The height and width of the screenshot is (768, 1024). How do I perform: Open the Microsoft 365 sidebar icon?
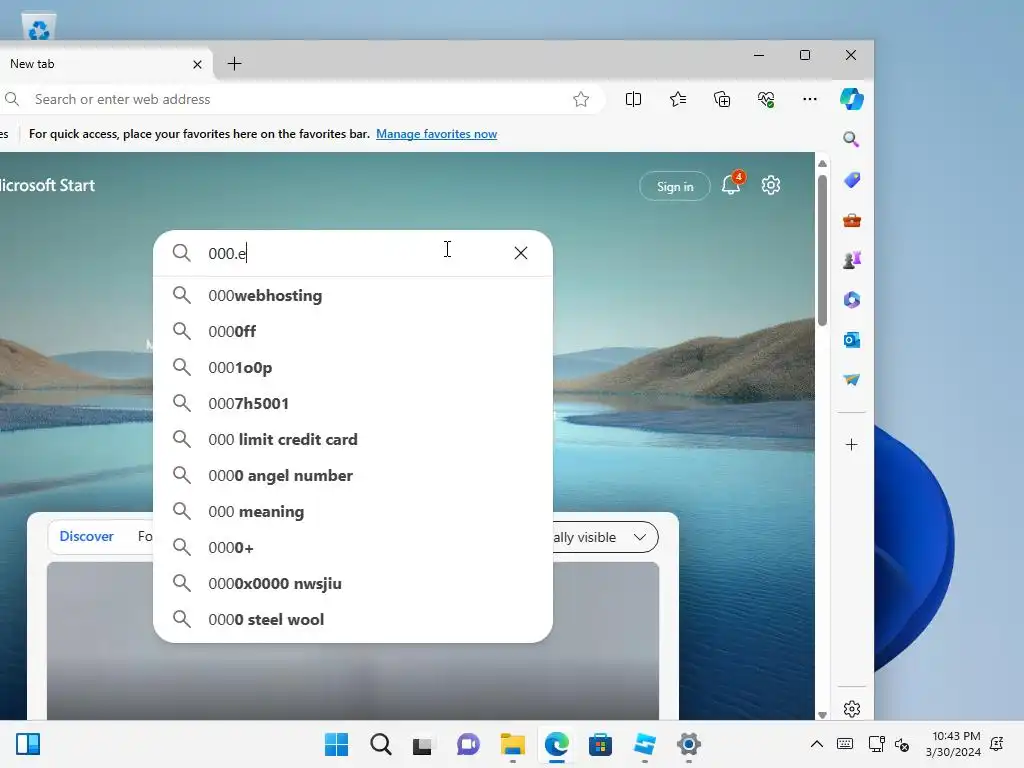pos(852,300)
